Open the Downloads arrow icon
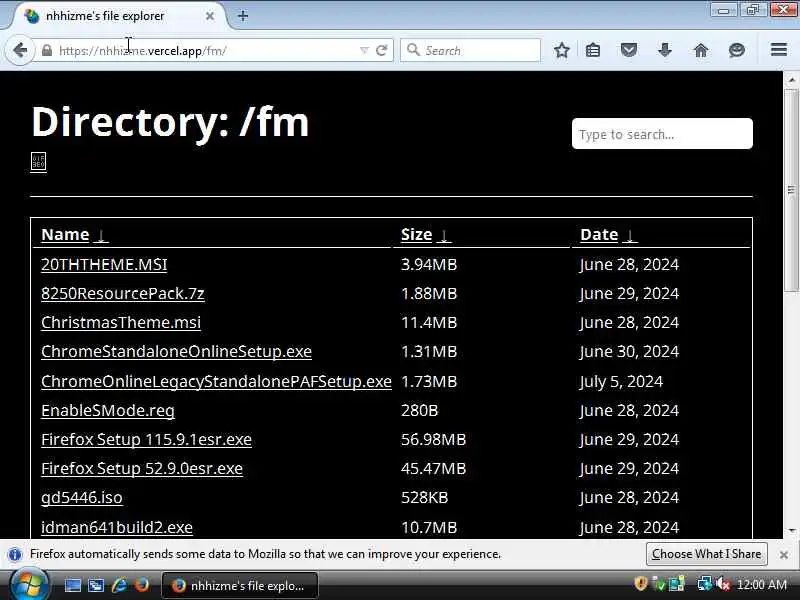The width and height of the screenshot is (800, 600). click(x=664, y=50)
